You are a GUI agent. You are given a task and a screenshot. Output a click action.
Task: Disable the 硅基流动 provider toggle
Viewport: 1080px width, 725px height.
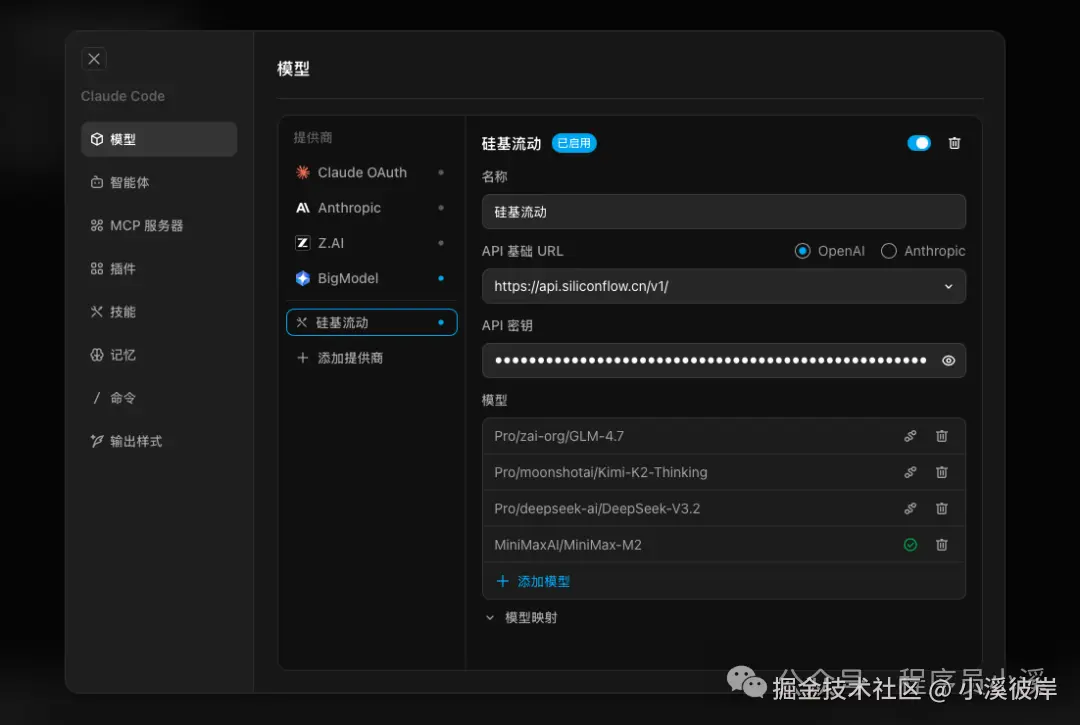[919, 143]
